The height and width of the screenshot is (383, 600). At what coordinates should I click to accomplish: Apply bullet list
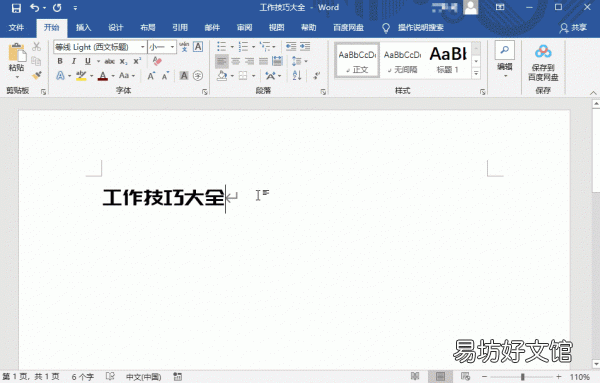222,47
